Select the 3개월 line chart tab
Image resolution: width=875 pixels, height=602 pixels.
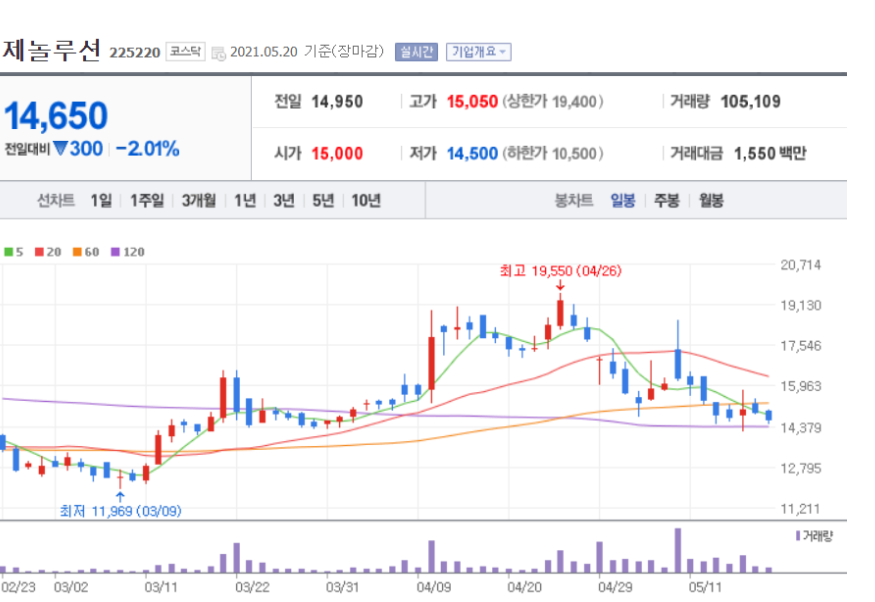click(199, 200)
